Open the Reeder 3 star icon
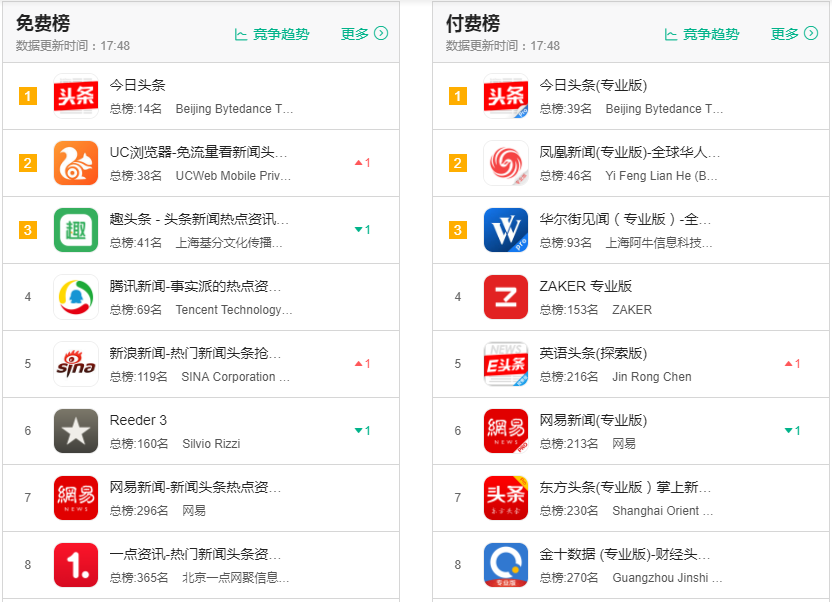The height and width of the screenshot is (602, 832). point(76,431)
